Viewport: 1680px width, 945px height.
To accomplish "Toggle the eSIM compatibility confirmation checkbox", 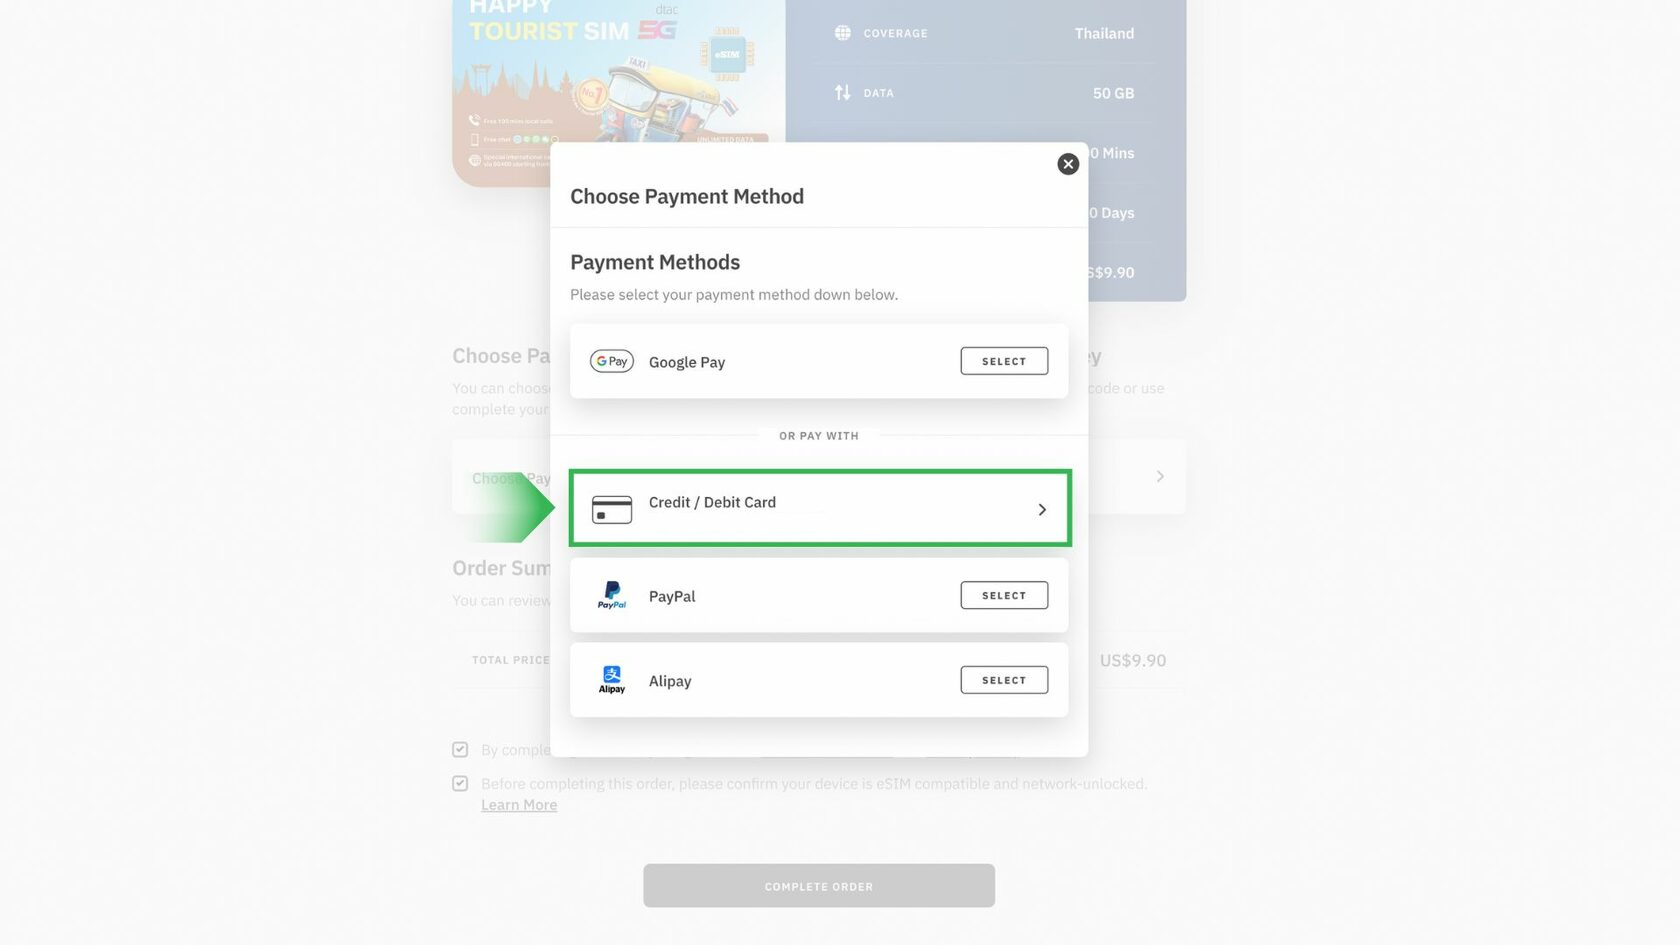I will pos(460,784).
